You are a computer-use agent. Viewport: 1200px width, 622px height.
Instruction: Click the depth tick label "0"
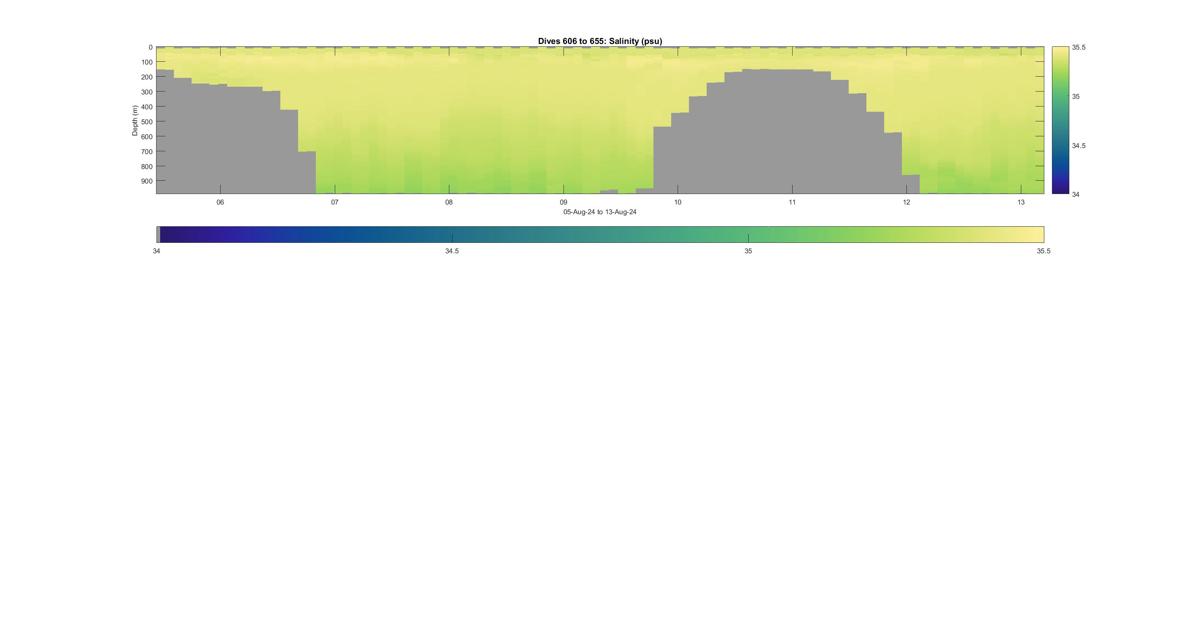tap(150, 47)
